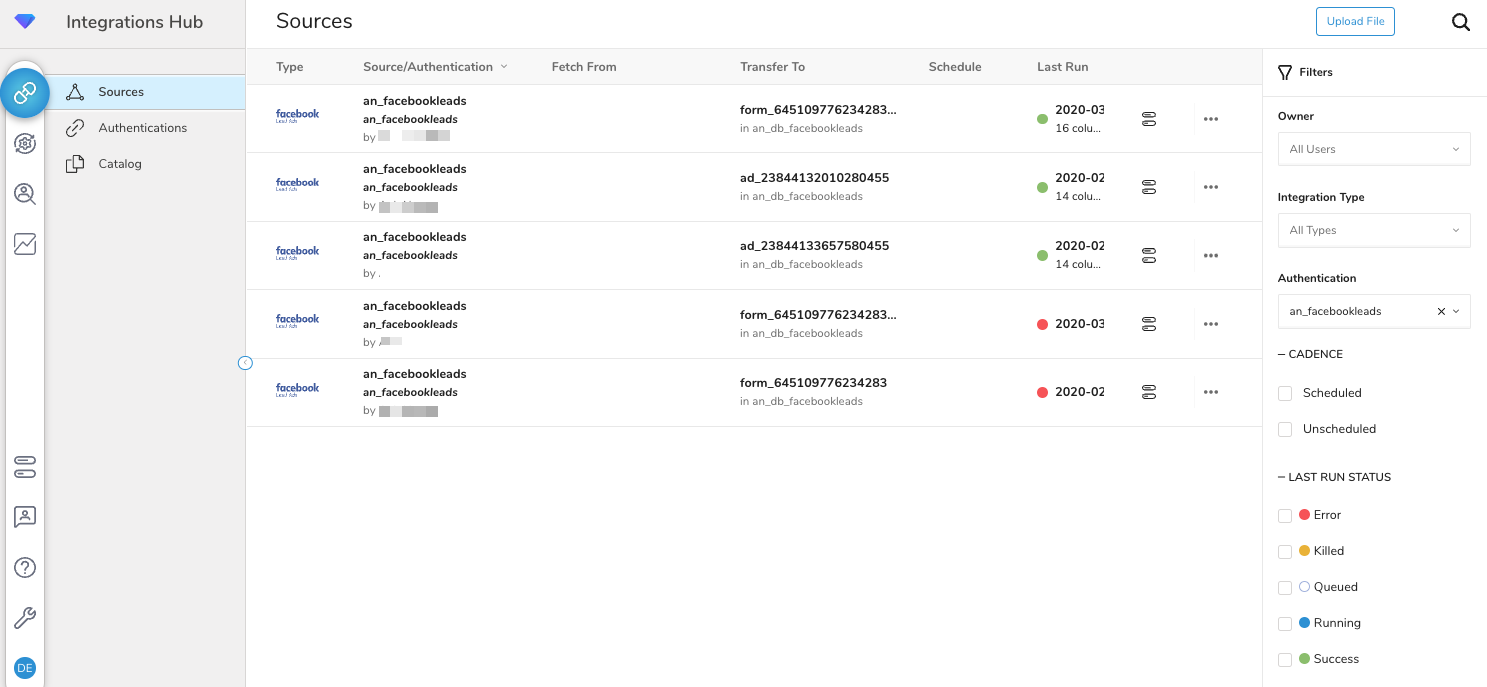Click the jobs icon for ad_23844132010280455 row
Viewport: 1487px width, 687px height.
coord(1149,187)
